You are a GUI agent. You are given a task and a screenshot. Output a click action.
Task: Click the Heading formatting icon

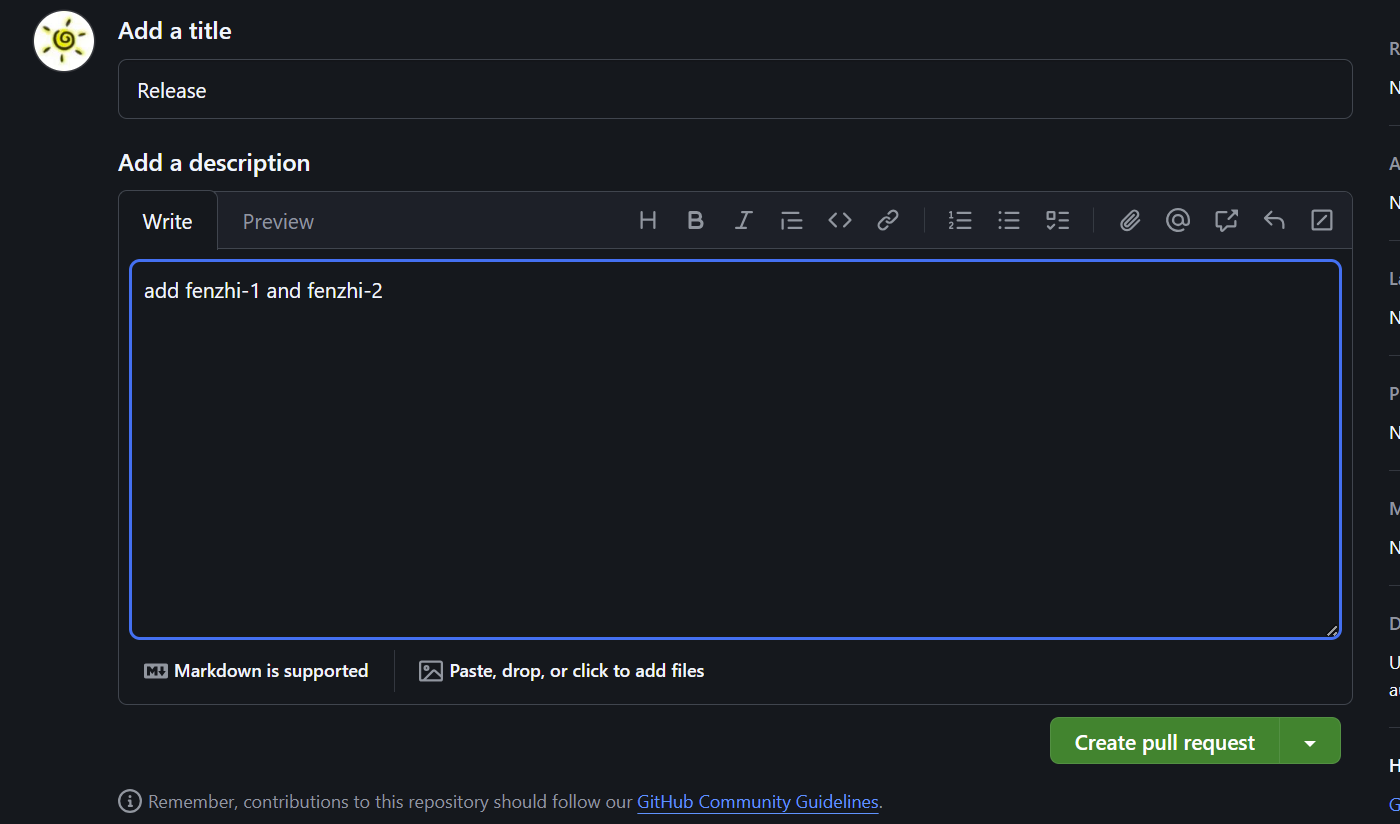point(648,220)
